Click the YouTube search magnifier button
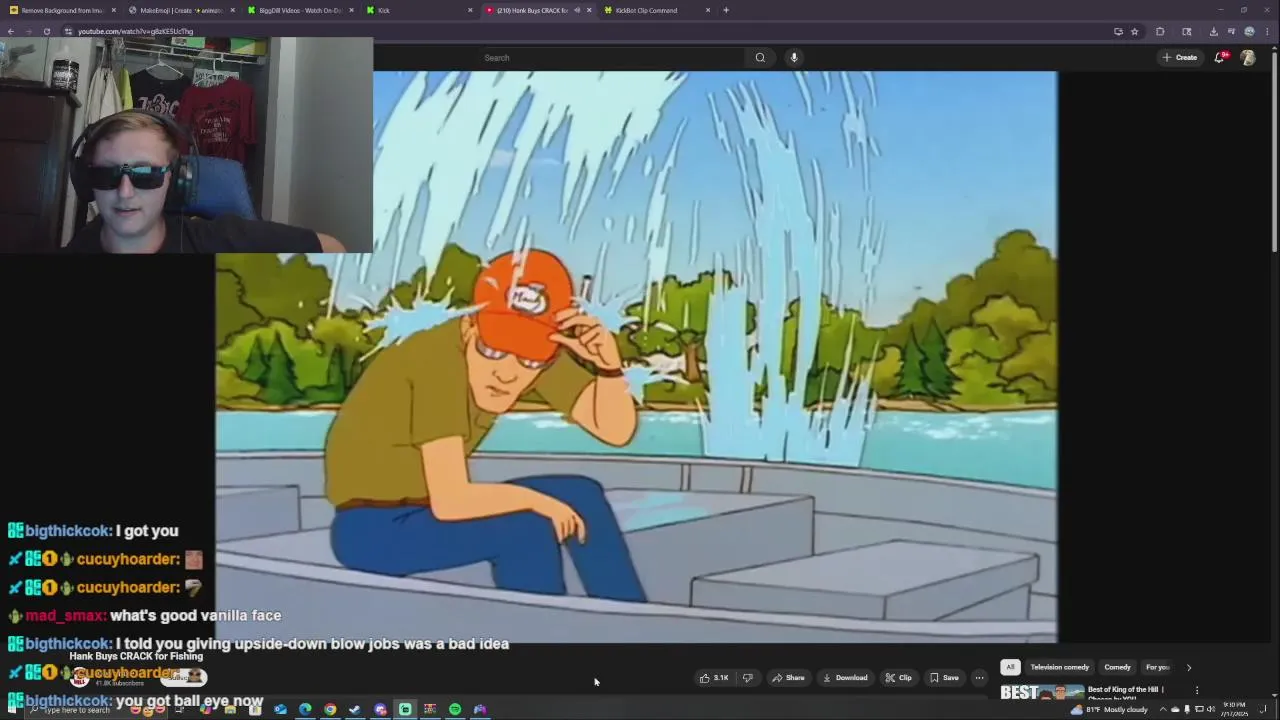This screenshot has width=1280, height=720. 760,57
